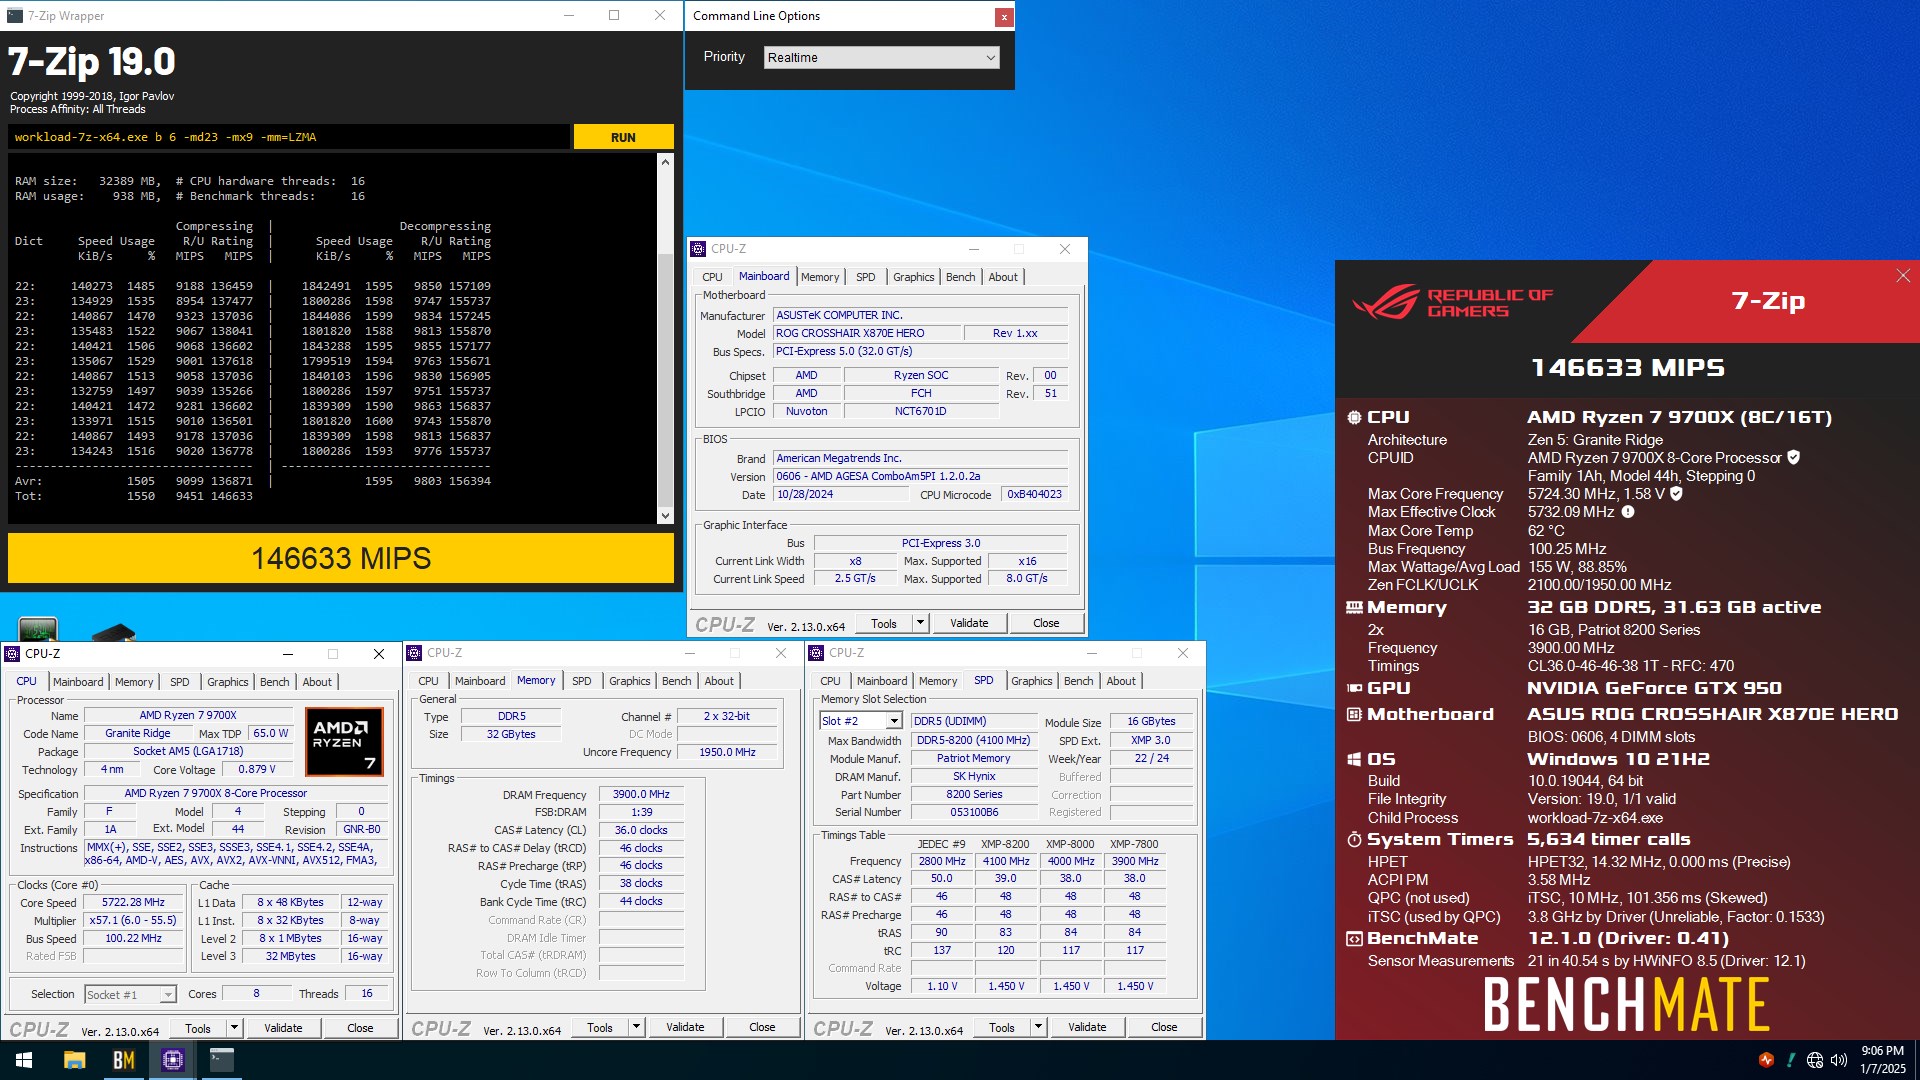
Task: Open the Bench tab in the Mainboard CPU-Z window
Action: pos(960,277)
